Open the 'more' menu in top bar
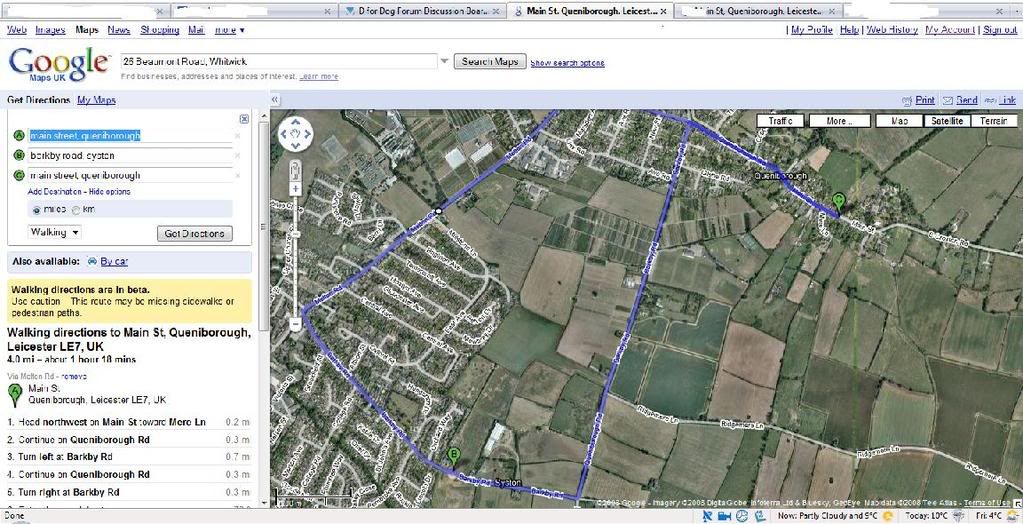Viewport: 1023px width, 524px height. point(230,30)
